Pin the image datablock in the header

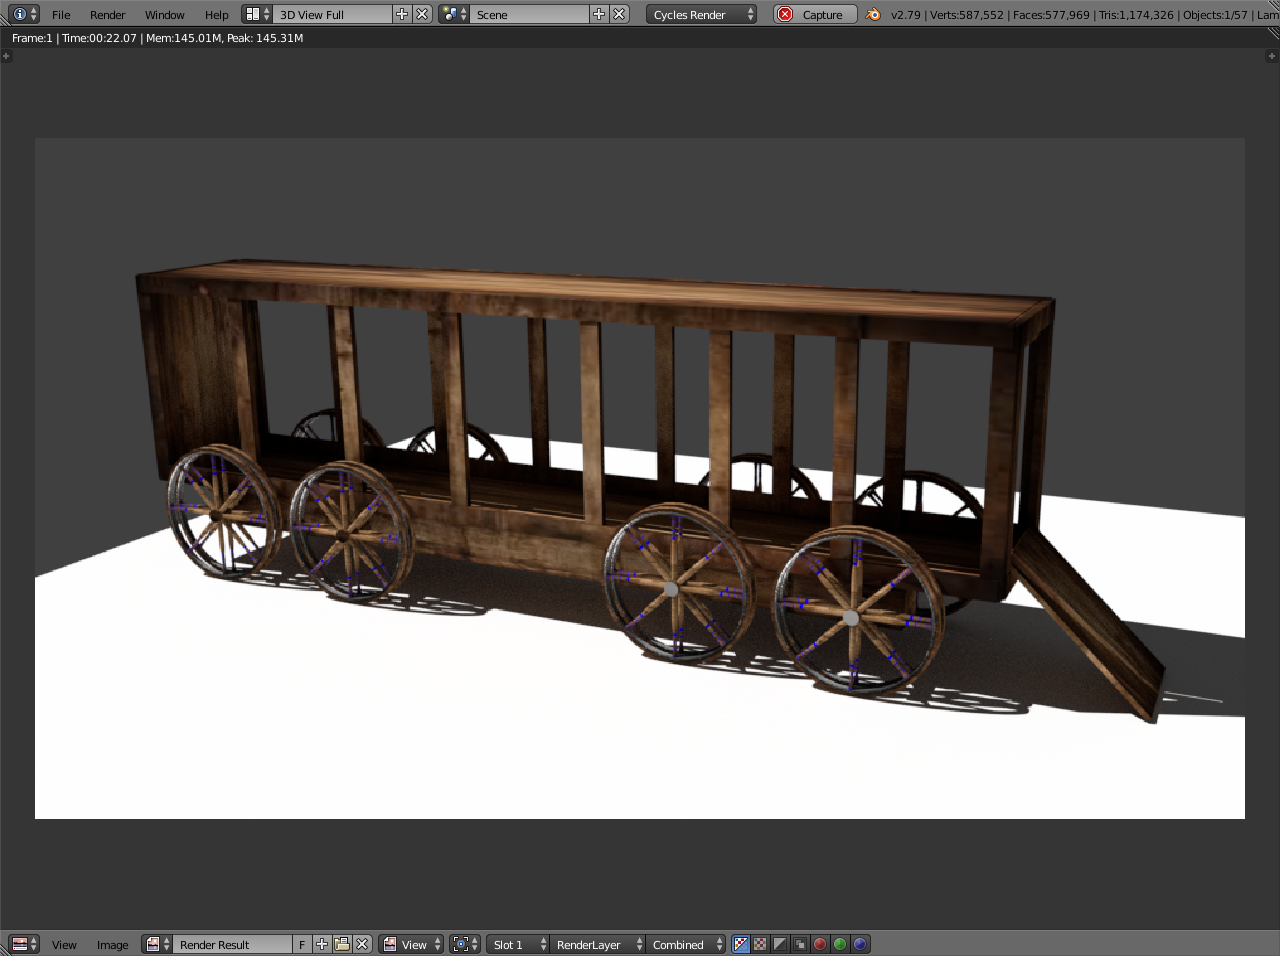(x=462, y=944)
